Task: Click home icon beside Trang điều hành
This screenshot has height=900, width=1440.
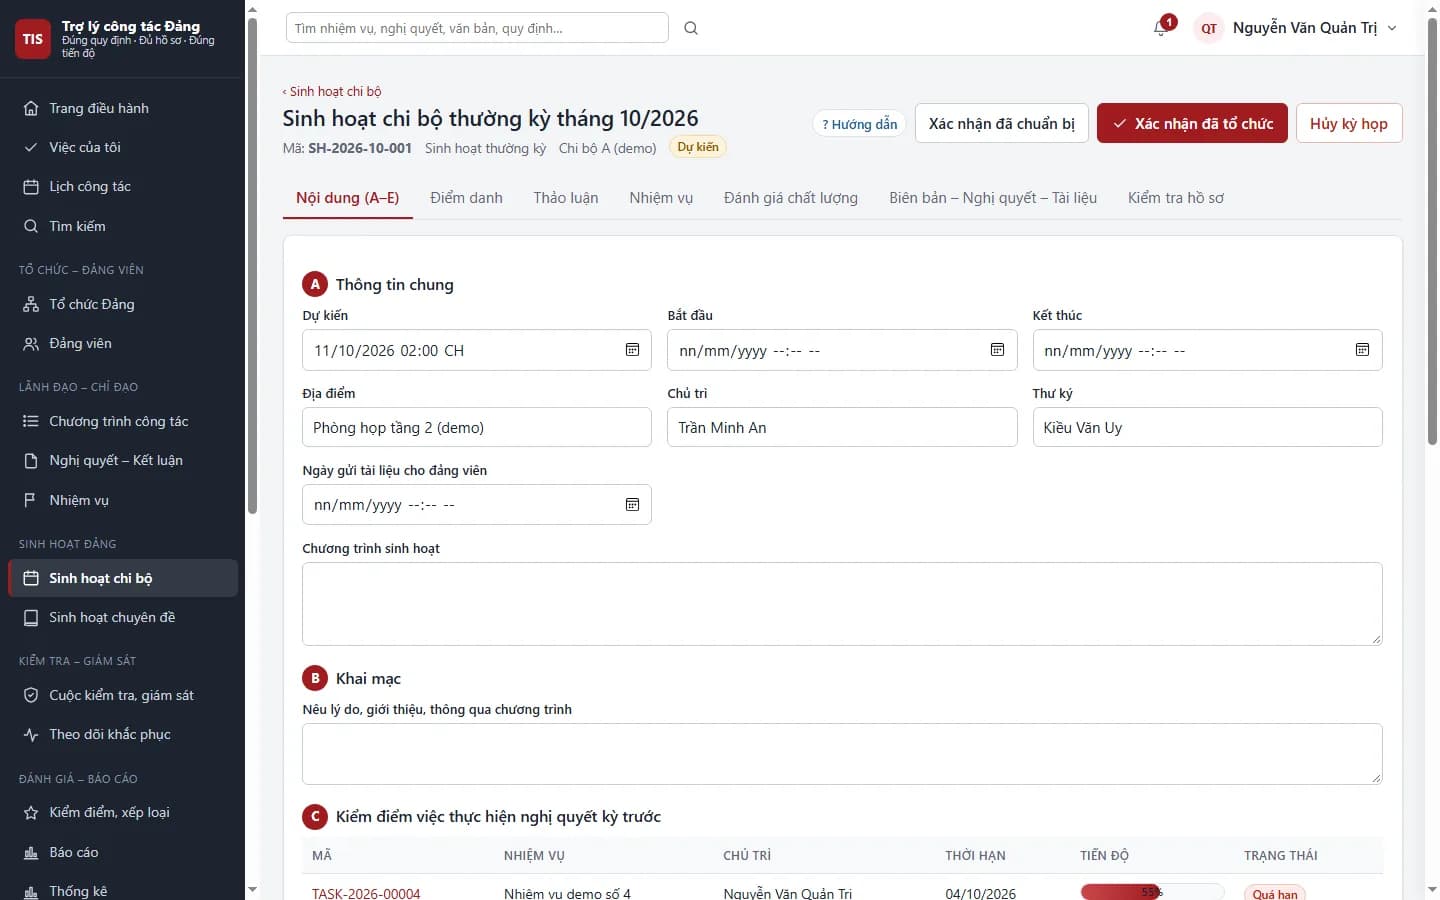Action: [31, 108]
